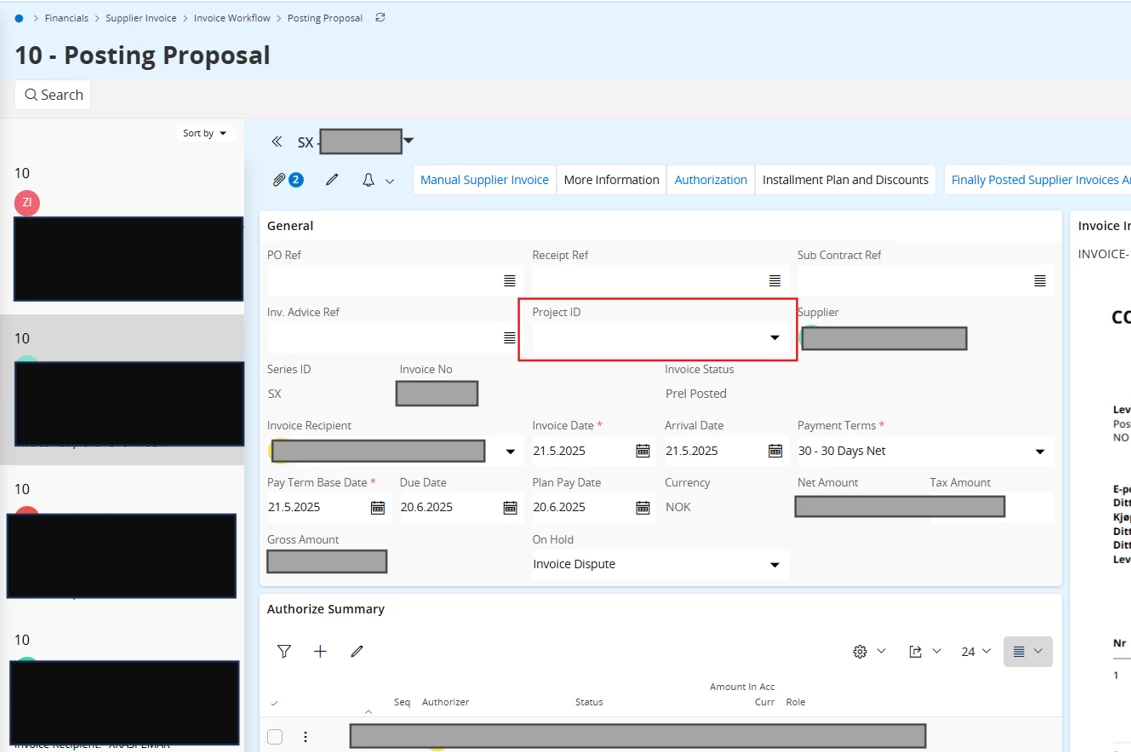The image size is (1131, 752).
Task: Open the Finally Posted Supplier Invoices tab
Action: click(x=1039, y=180)
